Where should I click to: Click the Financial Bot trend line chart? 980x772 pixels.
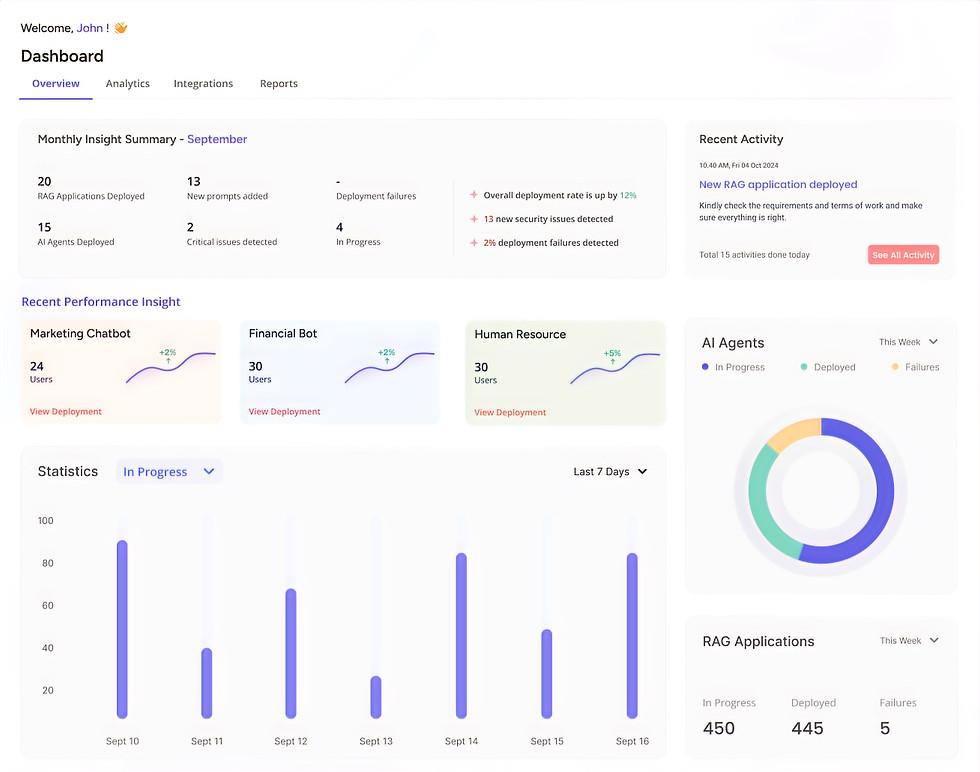coord(389,368)
